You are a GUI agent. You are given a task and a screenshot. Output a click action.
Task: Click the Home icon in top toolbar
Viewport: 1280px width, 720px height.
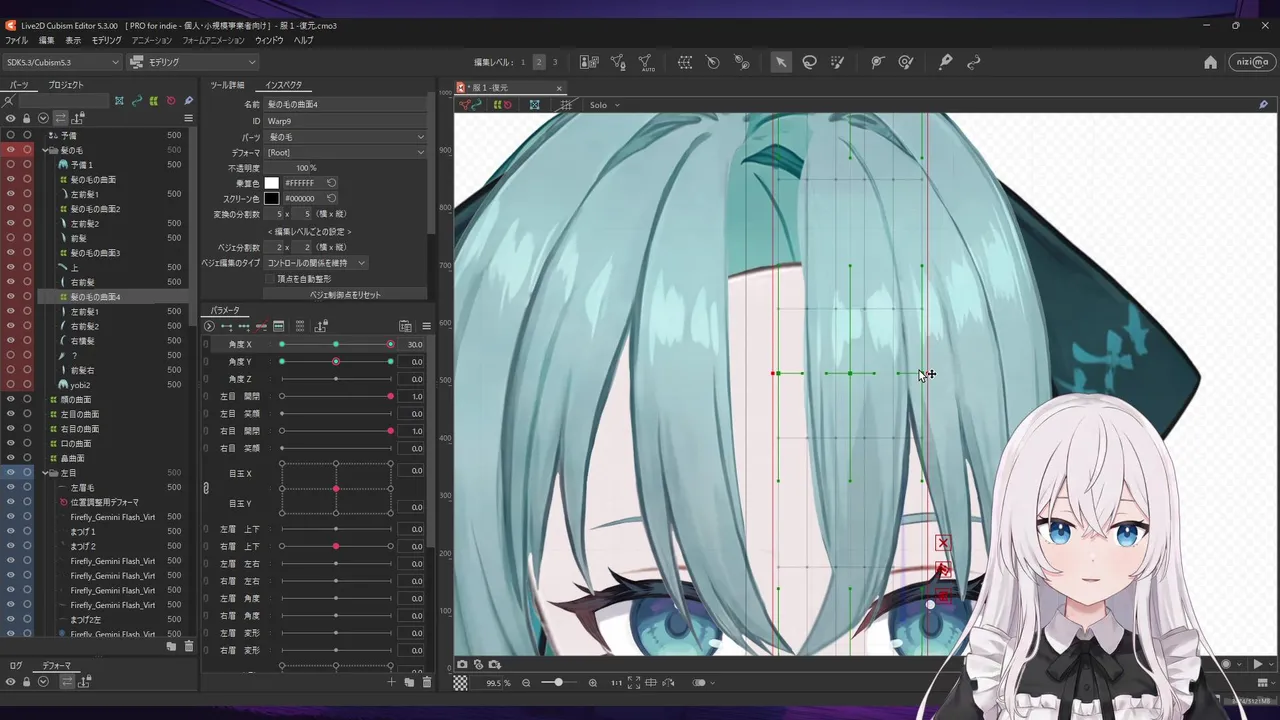tap(1210, 62)
